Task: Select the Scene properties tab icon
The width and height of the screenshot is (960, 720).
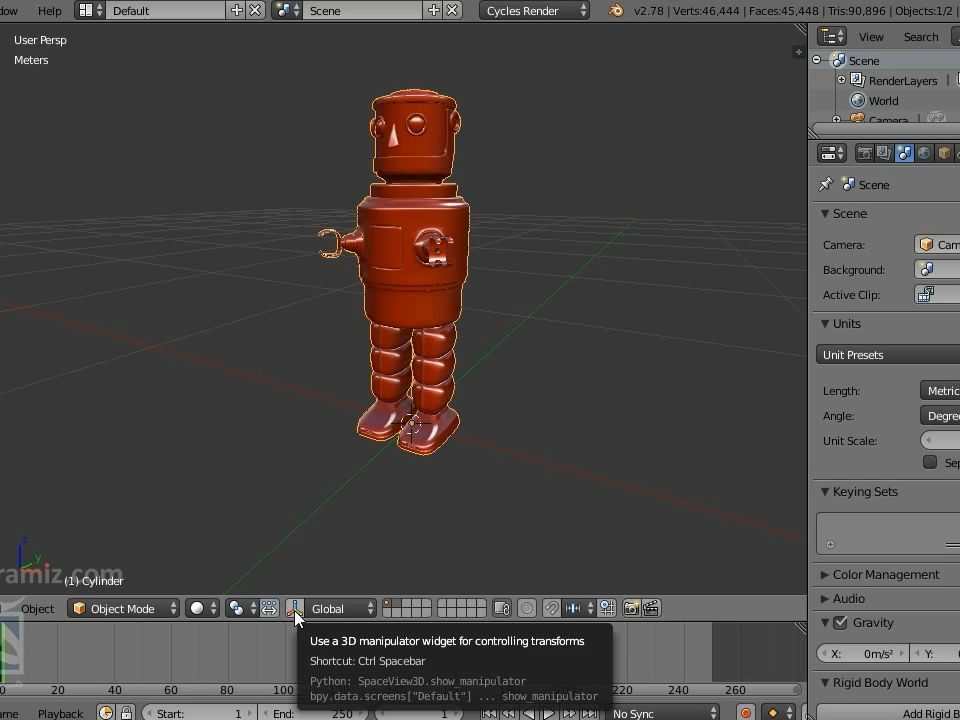Action: point(904,153)
